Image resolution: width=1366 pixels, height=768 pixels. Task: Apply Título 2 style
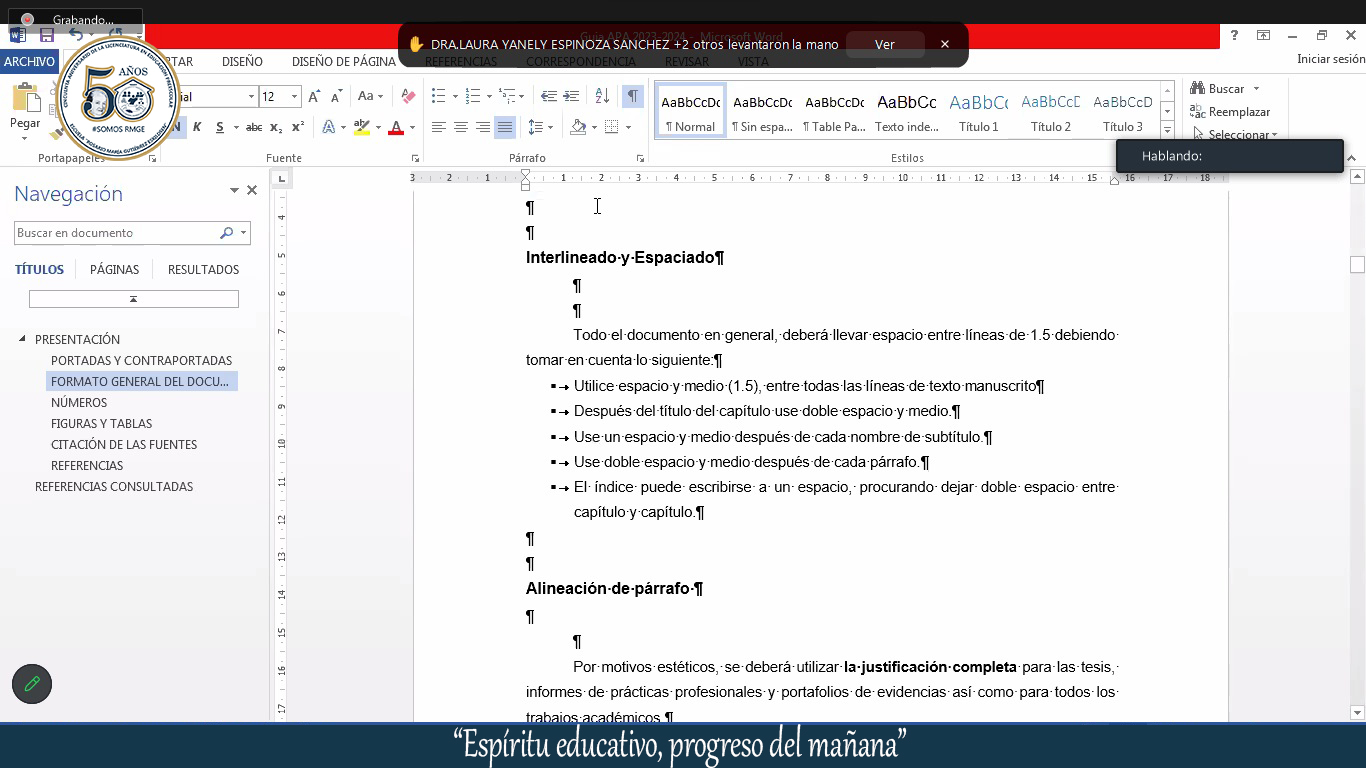coord(1051,111)
